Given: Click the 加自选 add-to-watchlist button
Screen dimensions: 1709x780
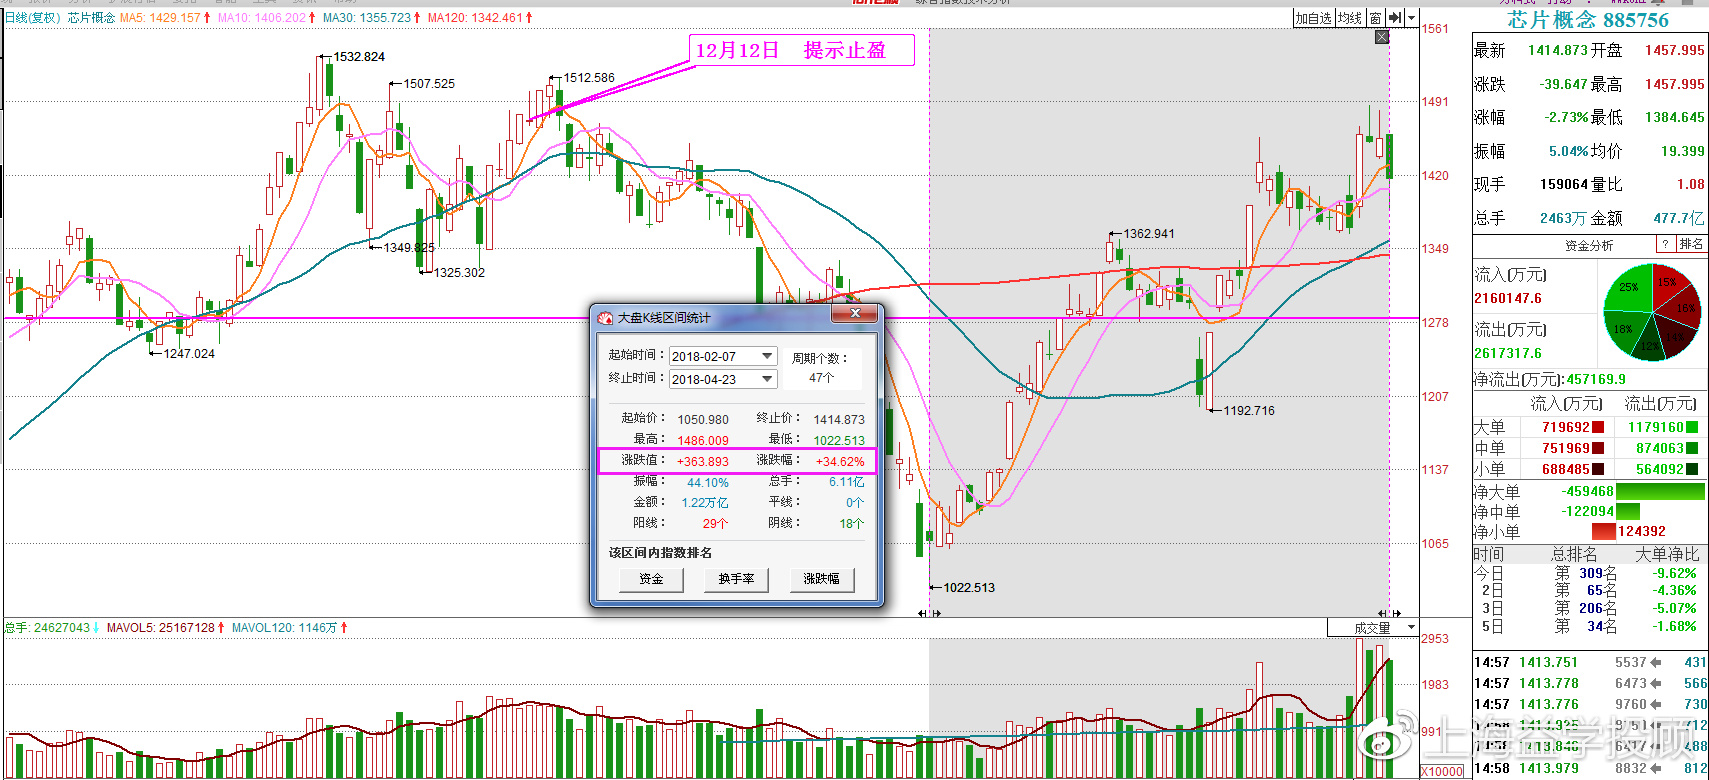Looking at the screenshot, I should [x=1313, y=18].
